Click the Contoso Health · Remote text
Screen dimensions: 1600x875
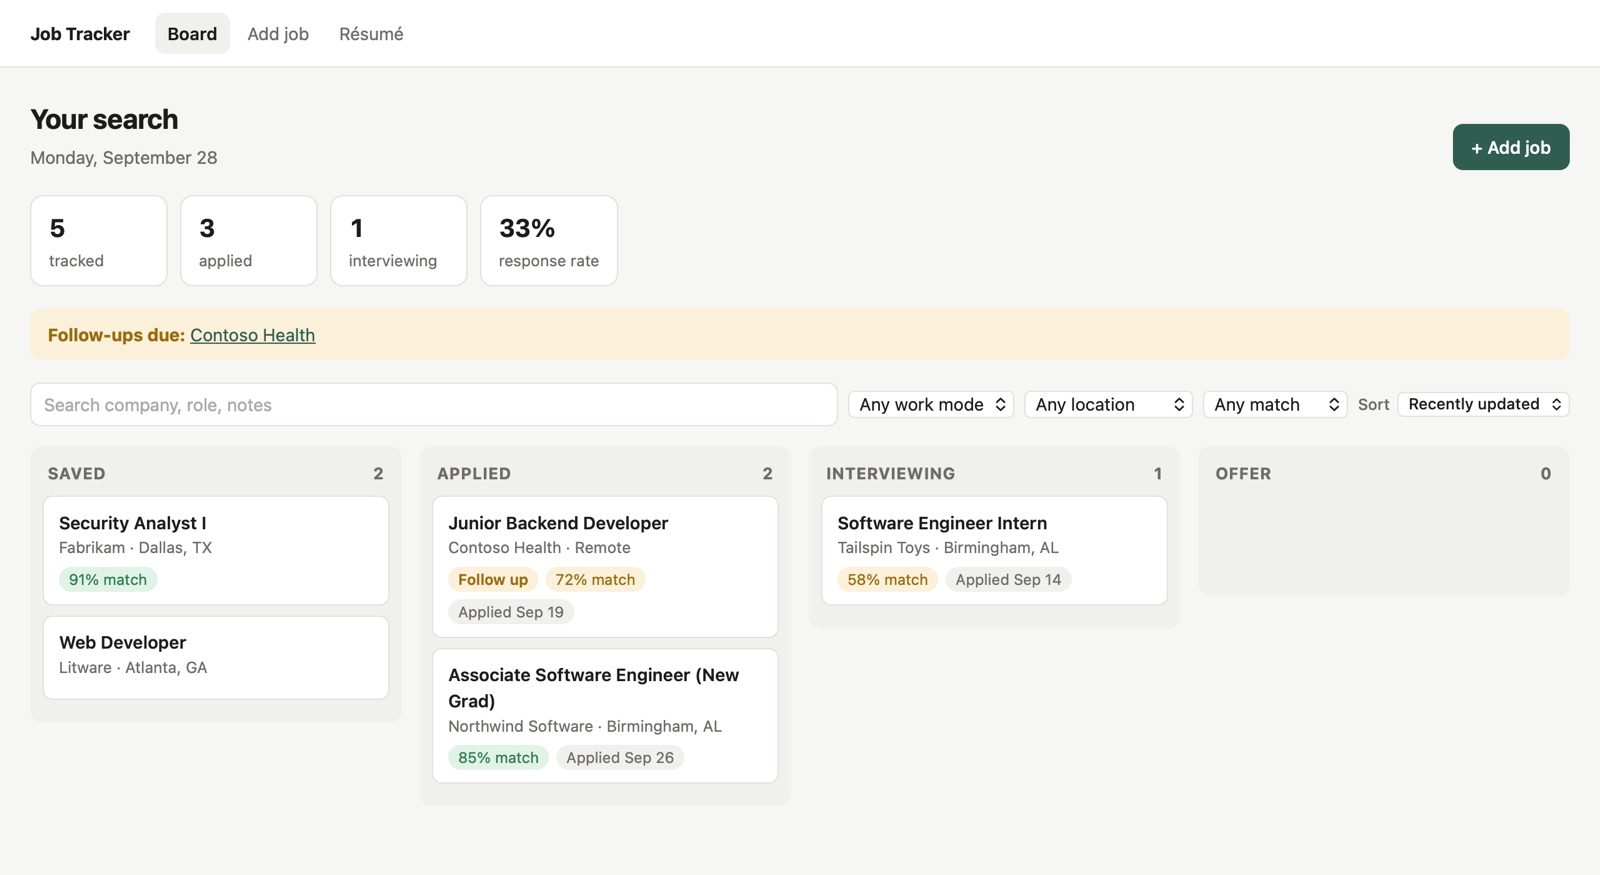539,548
